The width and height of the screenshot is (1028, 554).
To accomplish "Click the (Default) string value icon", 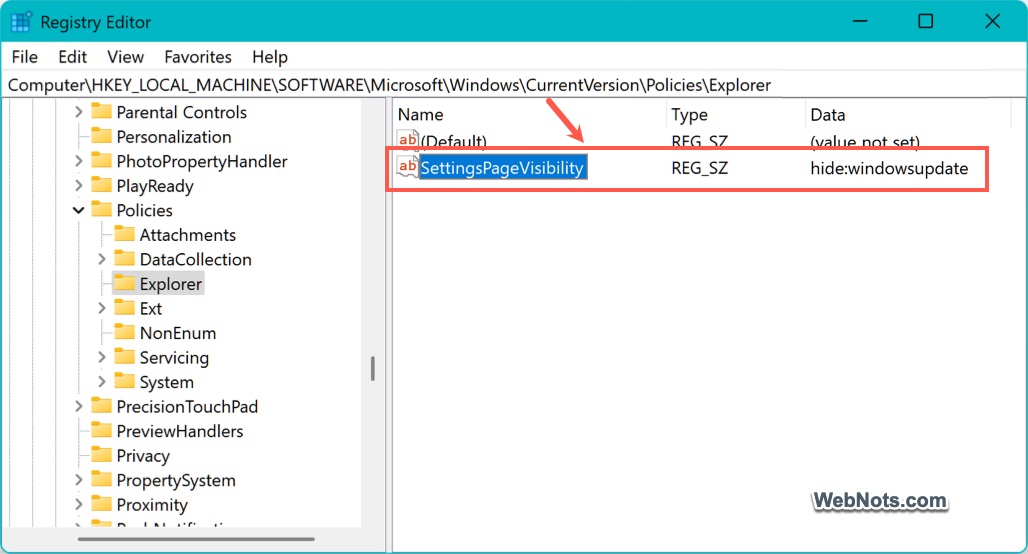I will coord(408,139).
